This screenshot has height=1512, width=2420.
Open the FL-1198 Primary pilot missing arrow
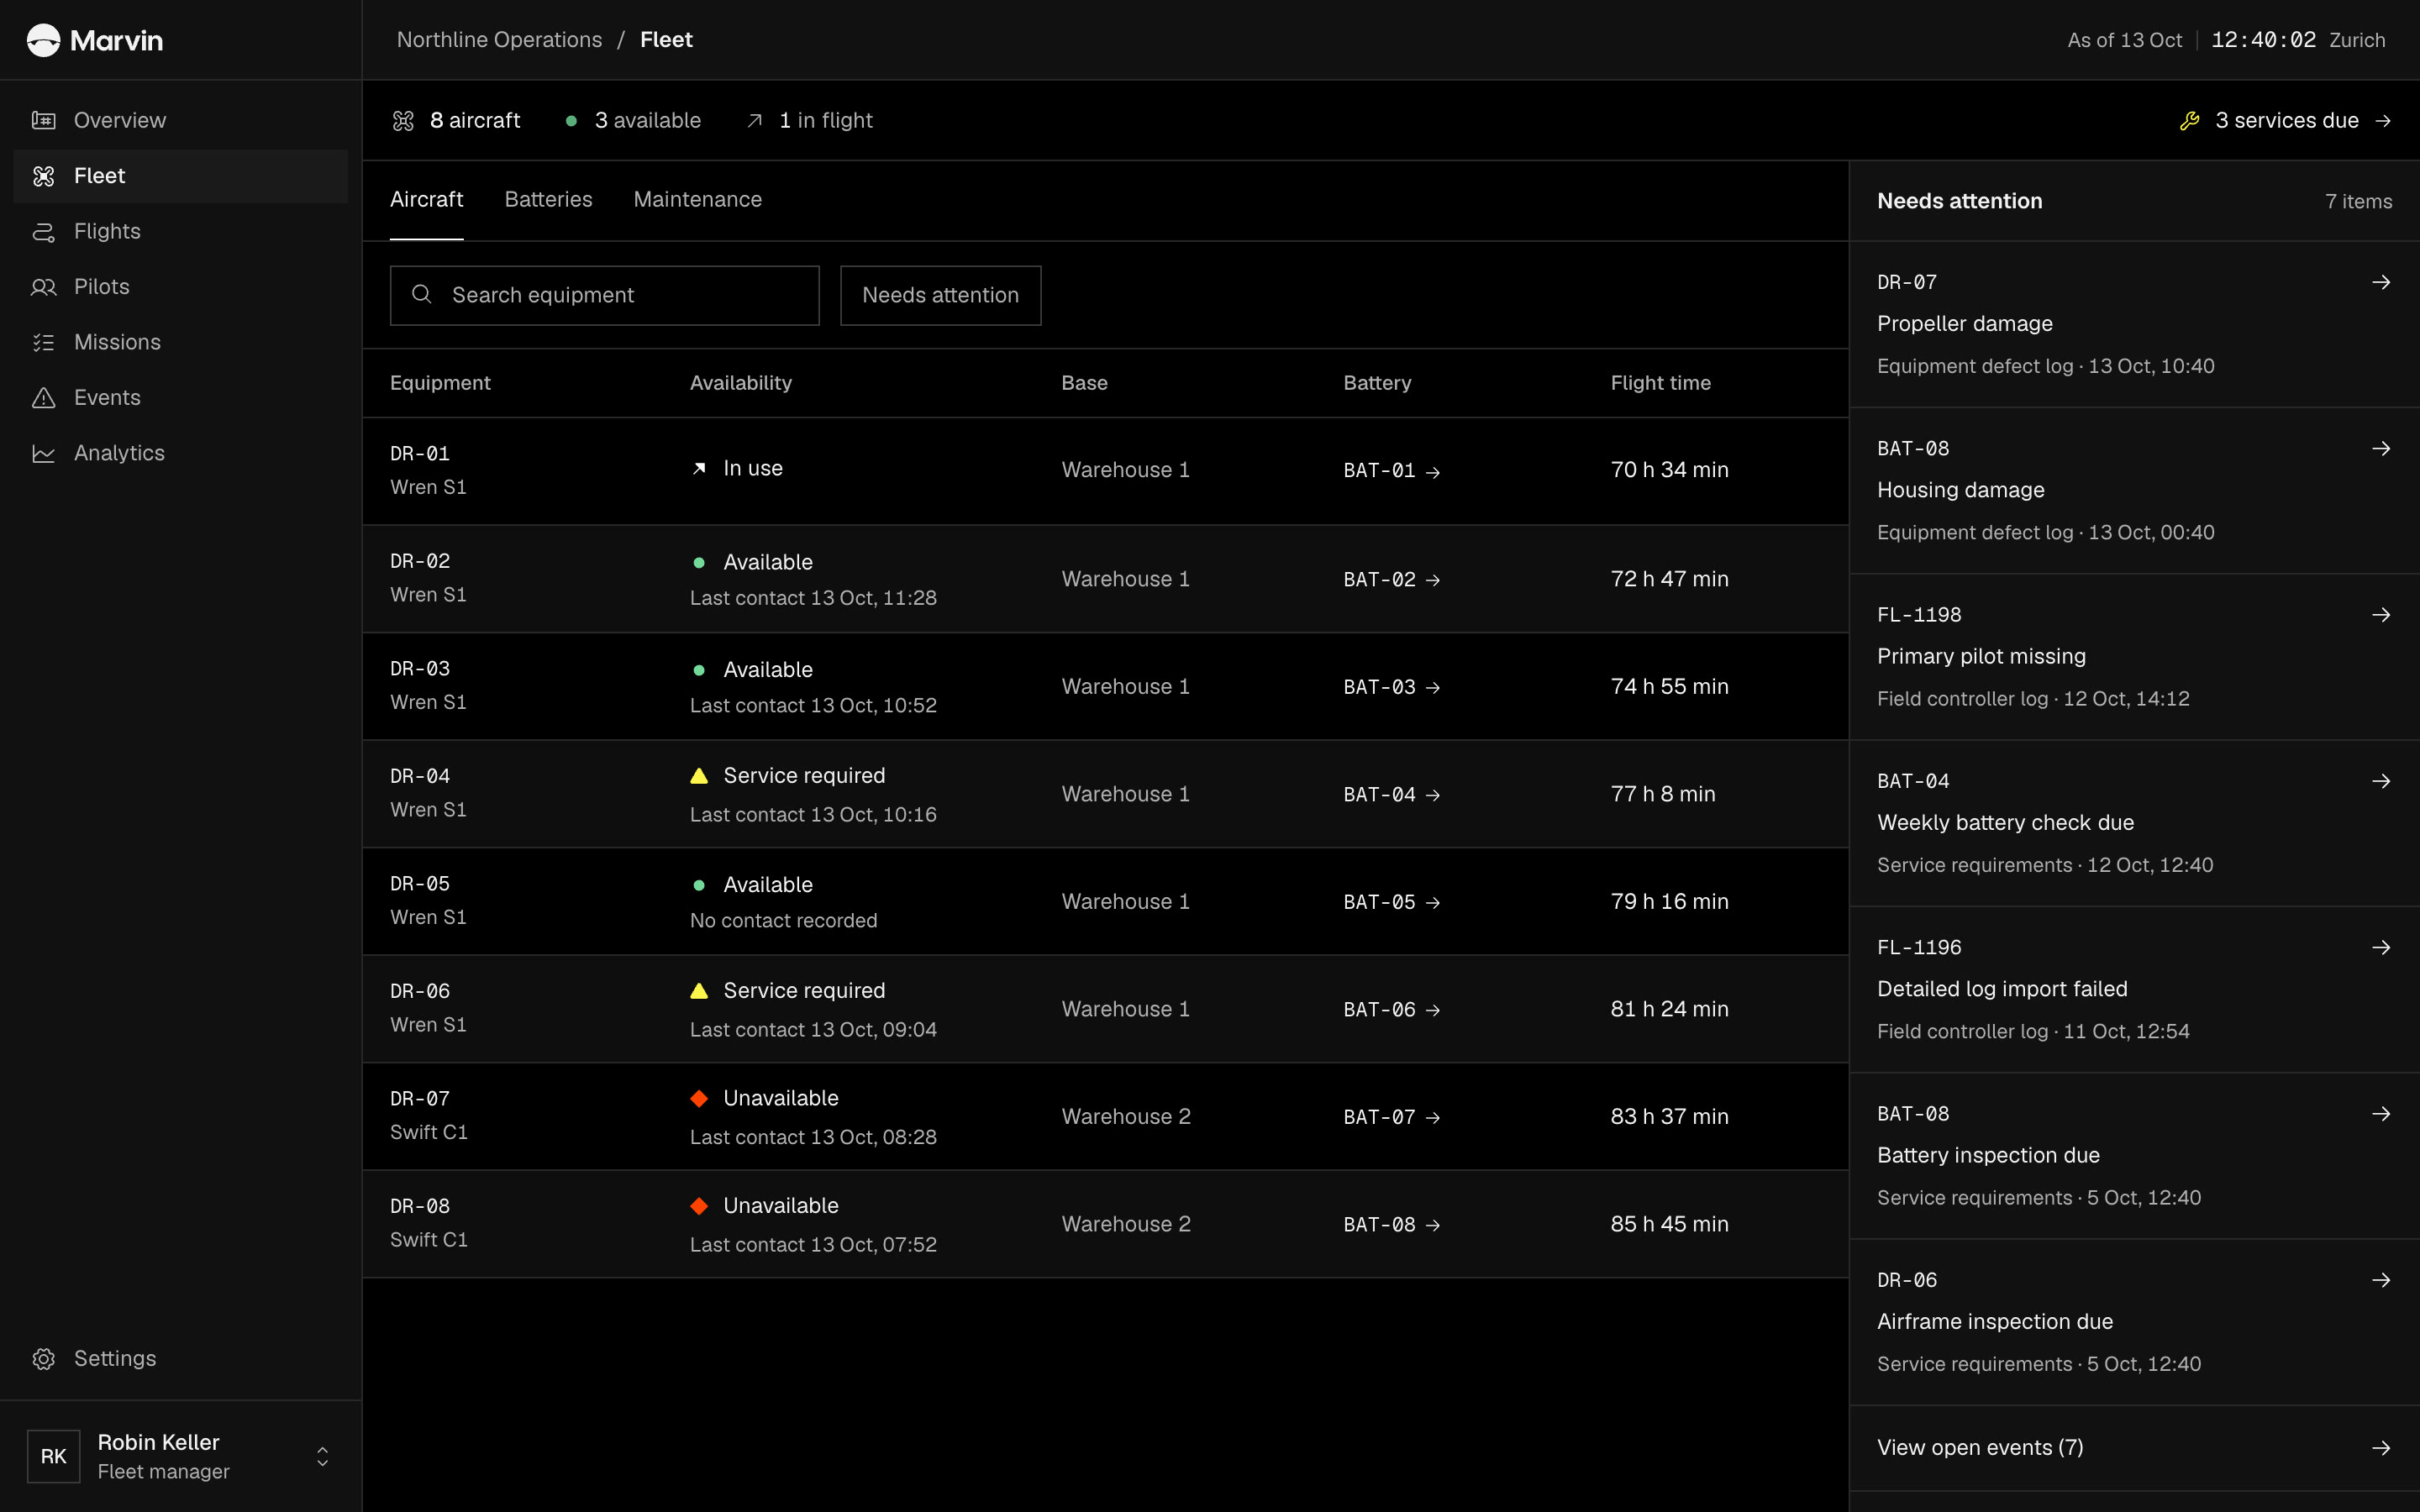click(x=2381, y=615)
